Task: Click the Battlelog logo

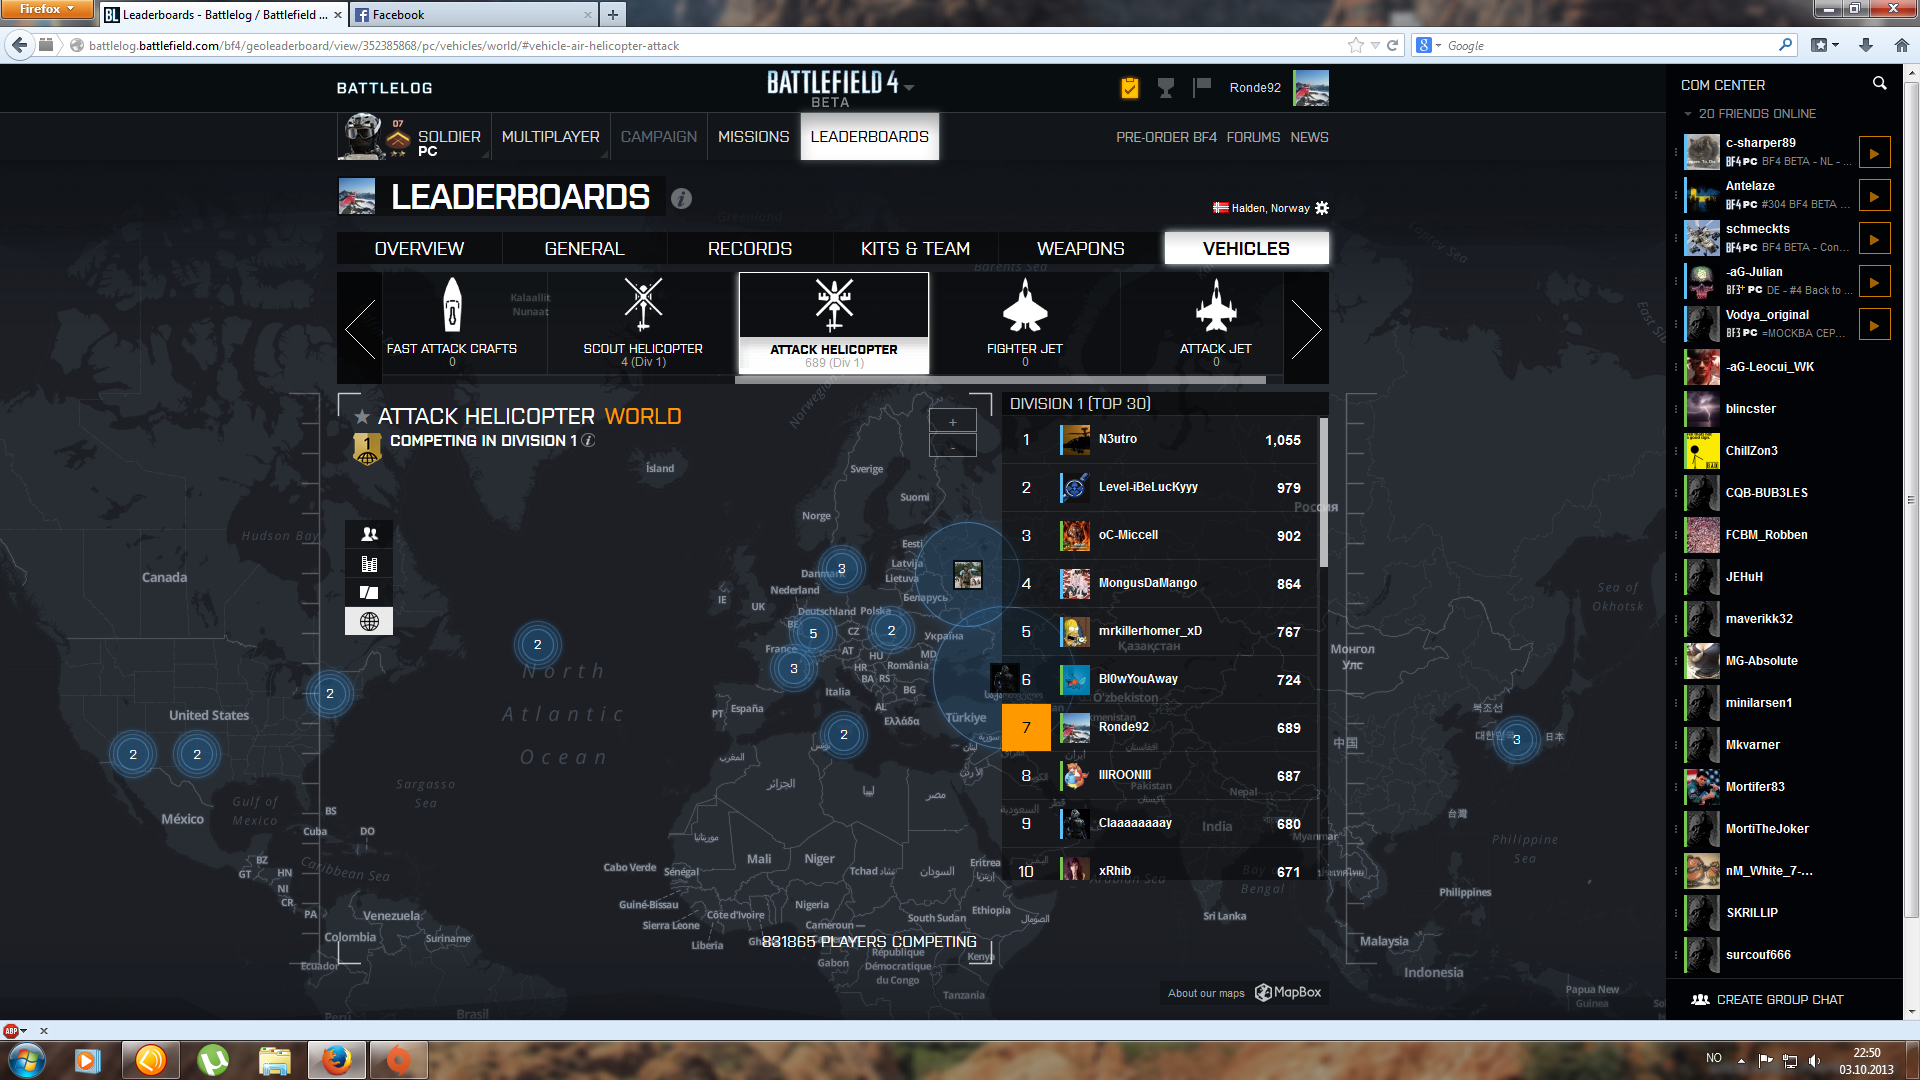Action: (384, 88)
